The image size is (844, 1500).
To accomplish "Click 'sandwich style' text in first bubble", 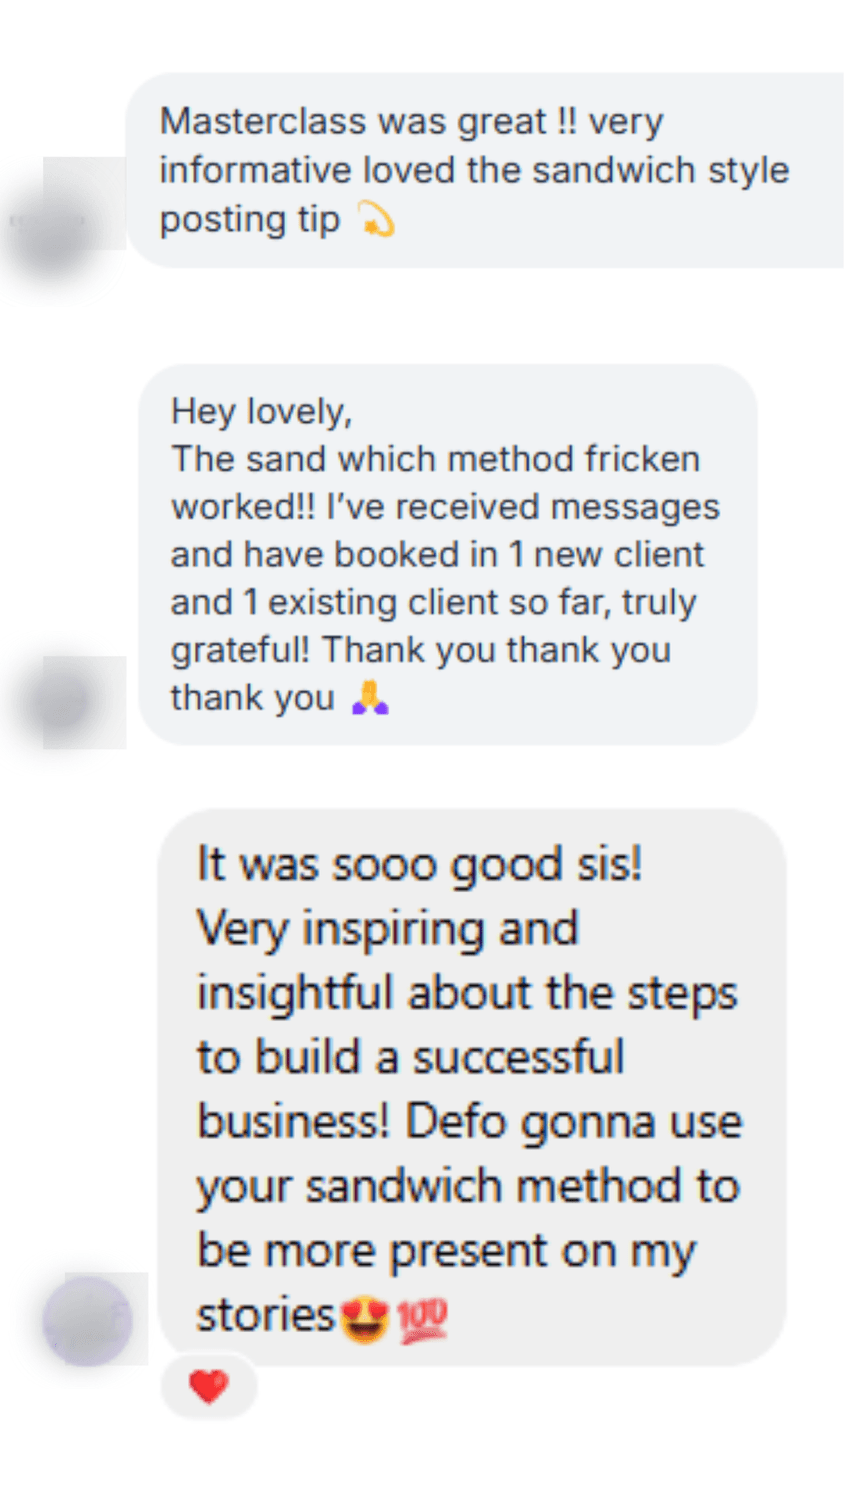I will (660, 170).
